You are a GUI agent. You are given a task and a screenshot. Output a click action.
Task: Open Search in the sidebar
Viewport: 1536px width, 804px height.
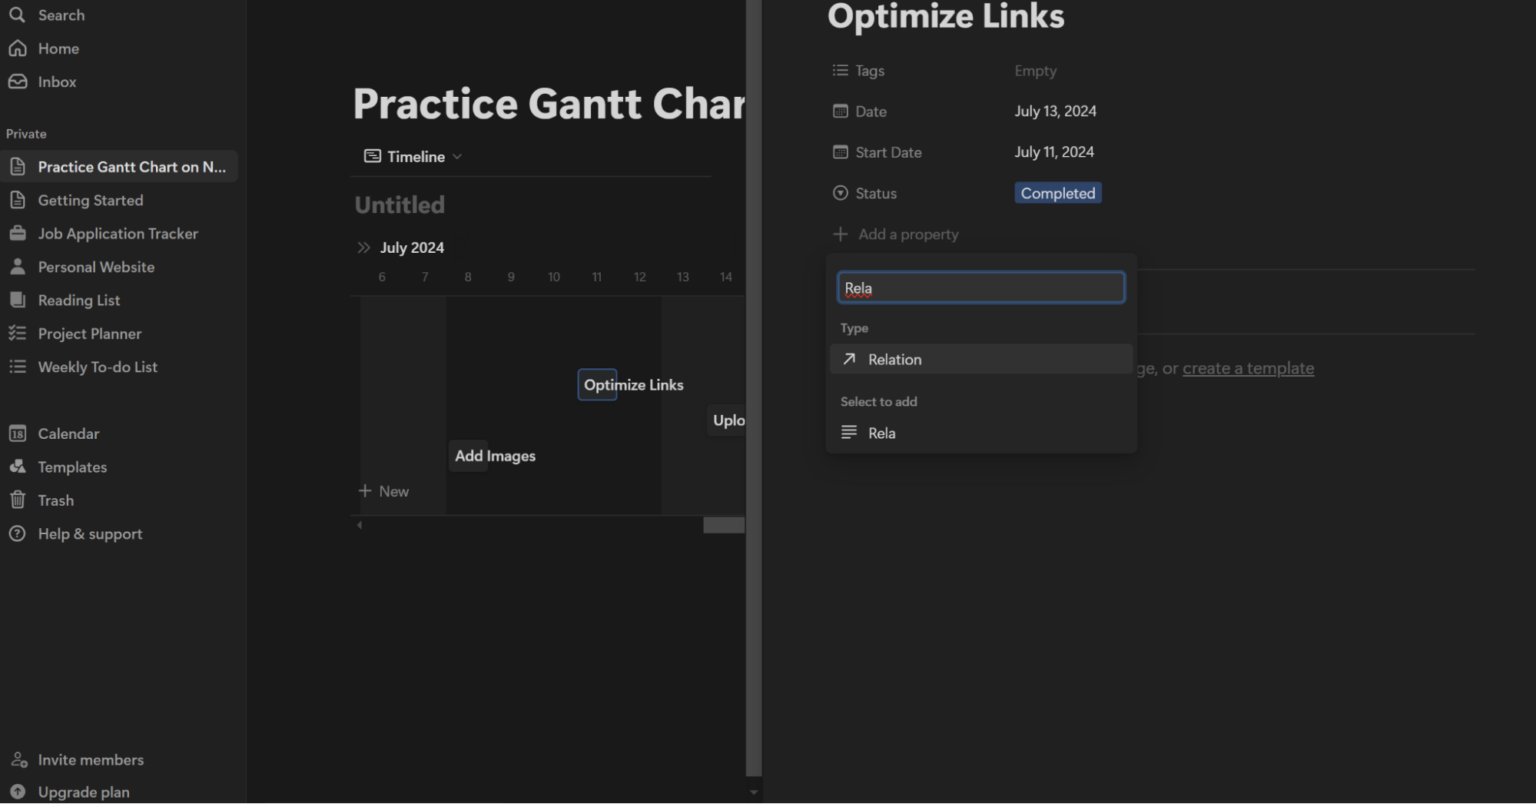[60, 14]
